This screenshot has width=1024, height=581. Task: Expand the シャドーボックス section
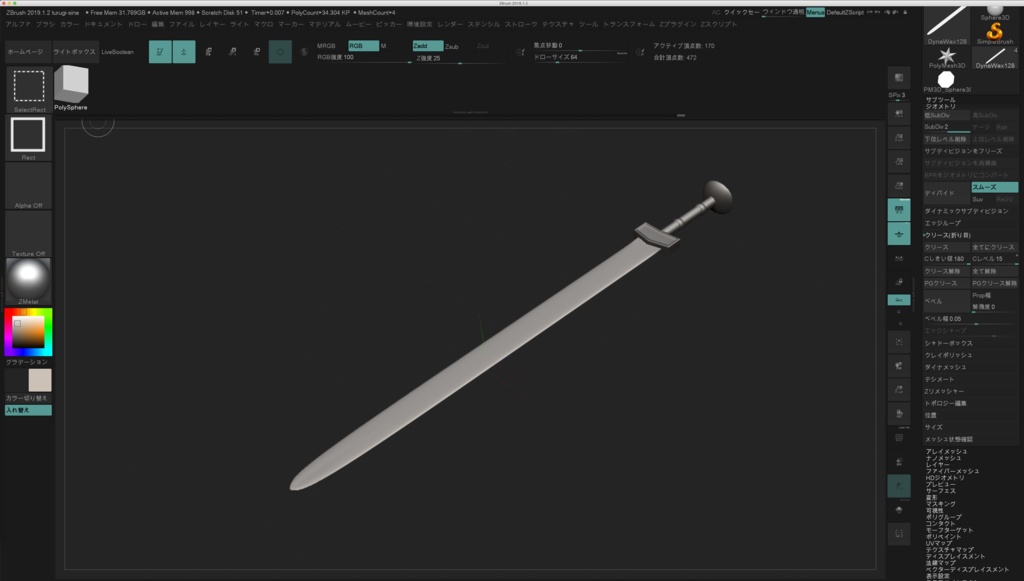[x=948, y=343]
